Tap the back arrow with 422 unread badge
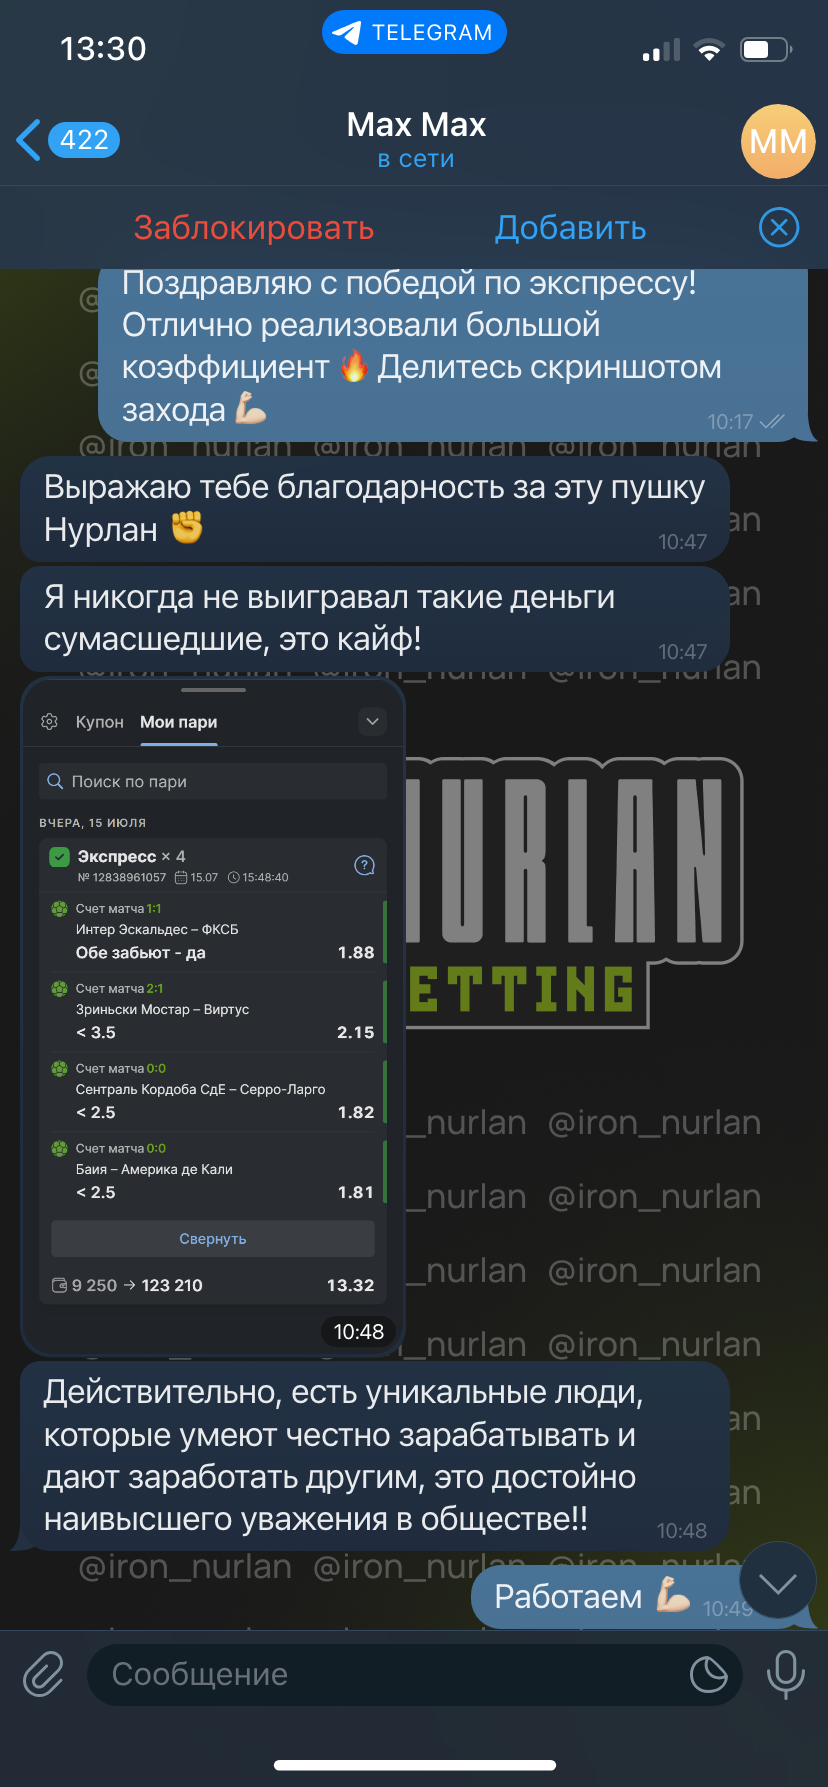The image size is (828, 1787). (68, 140)
